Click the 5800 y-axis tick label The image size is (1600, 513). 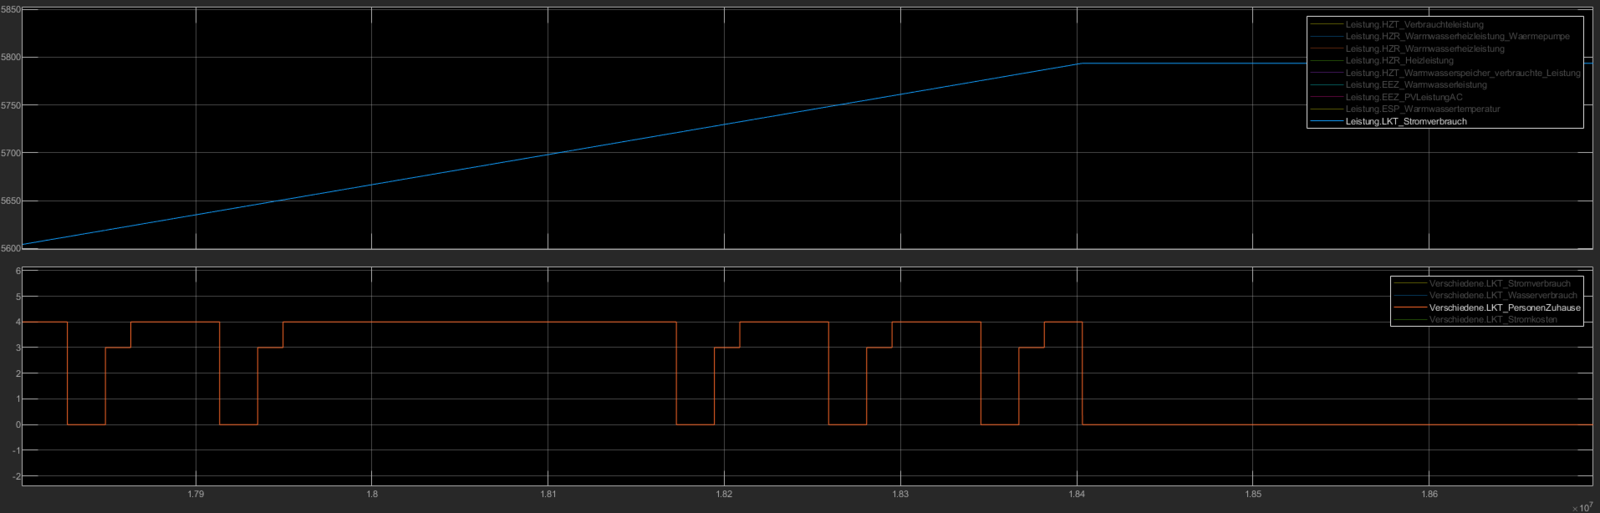click(x=10, y=58)
